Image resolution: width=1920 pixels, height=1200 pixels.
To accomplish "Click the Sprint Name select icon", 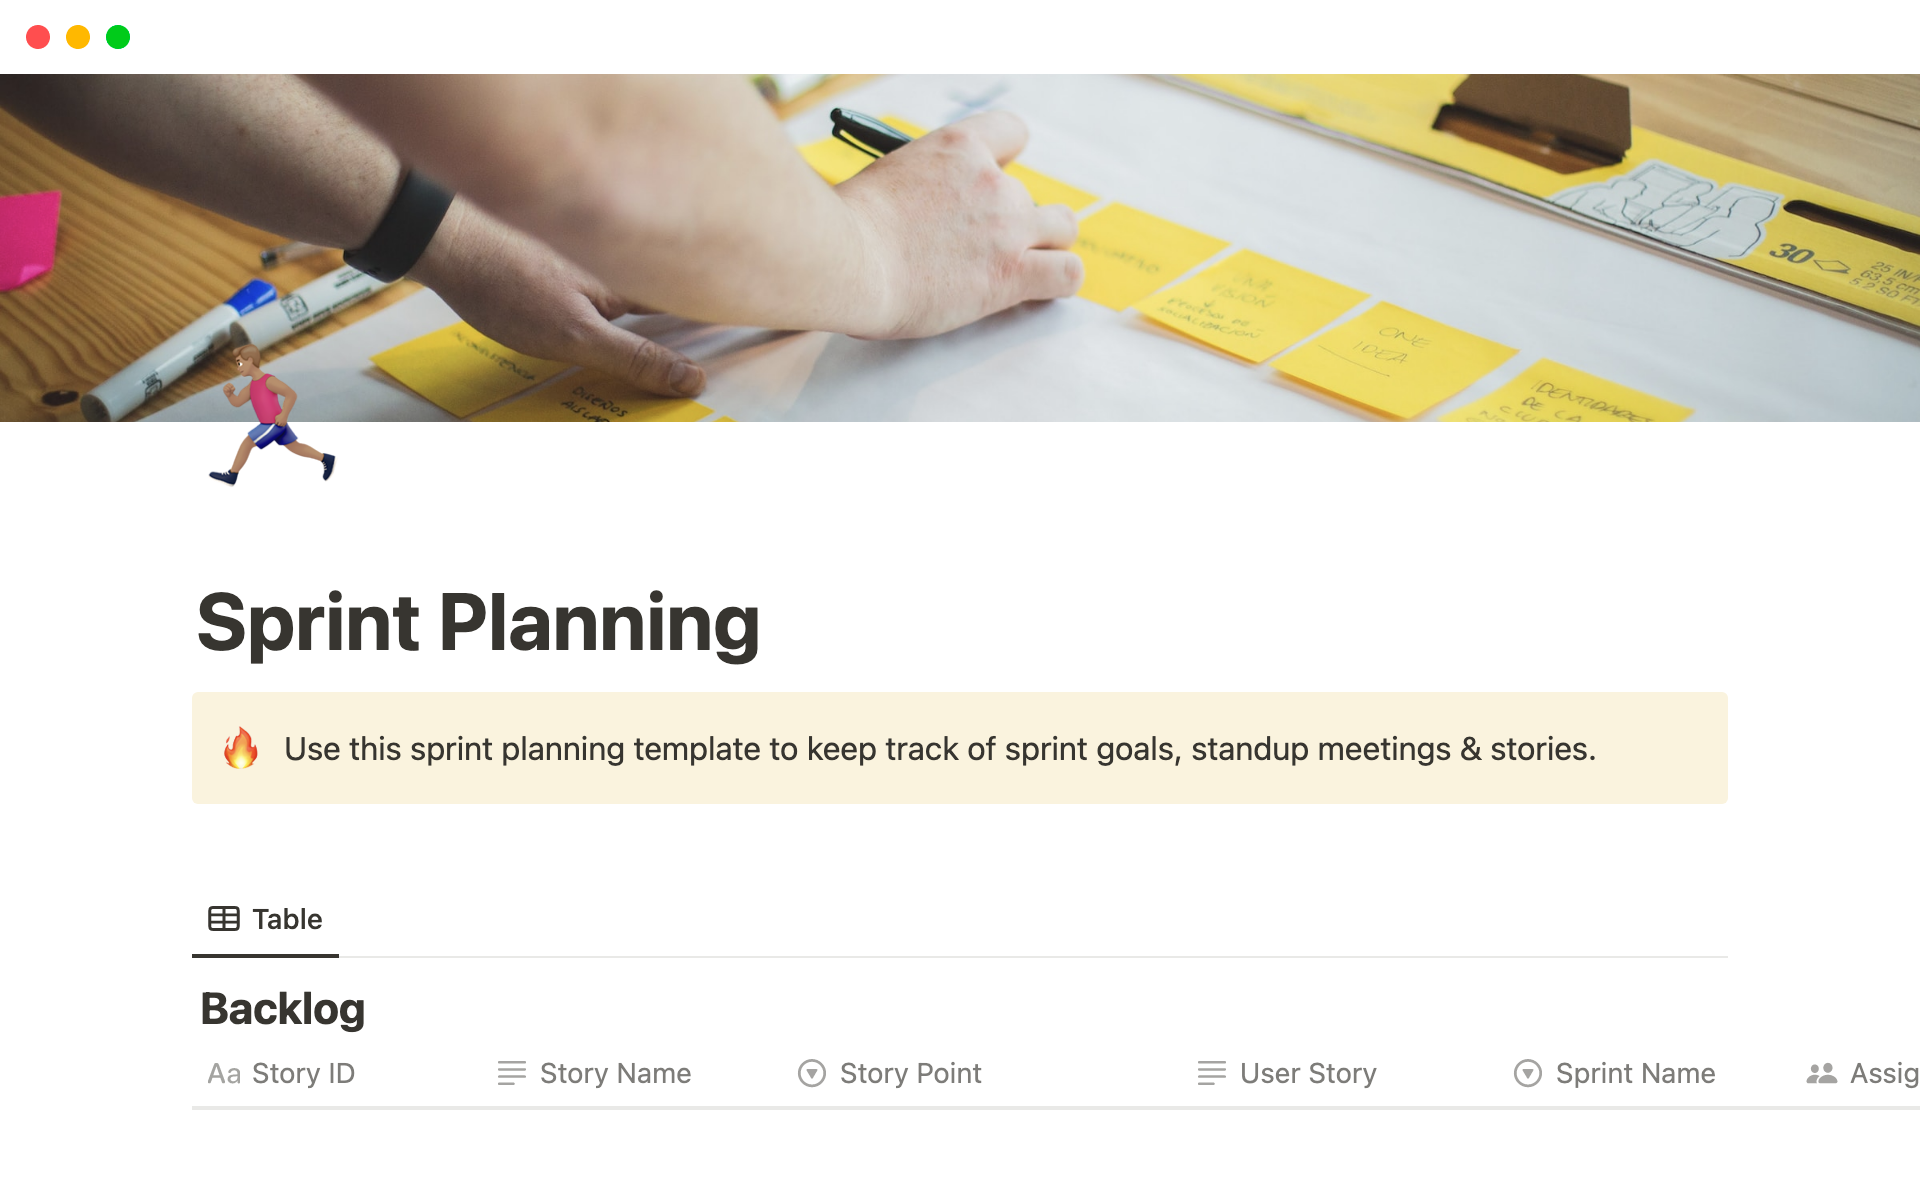I will pos(1527,1074).
